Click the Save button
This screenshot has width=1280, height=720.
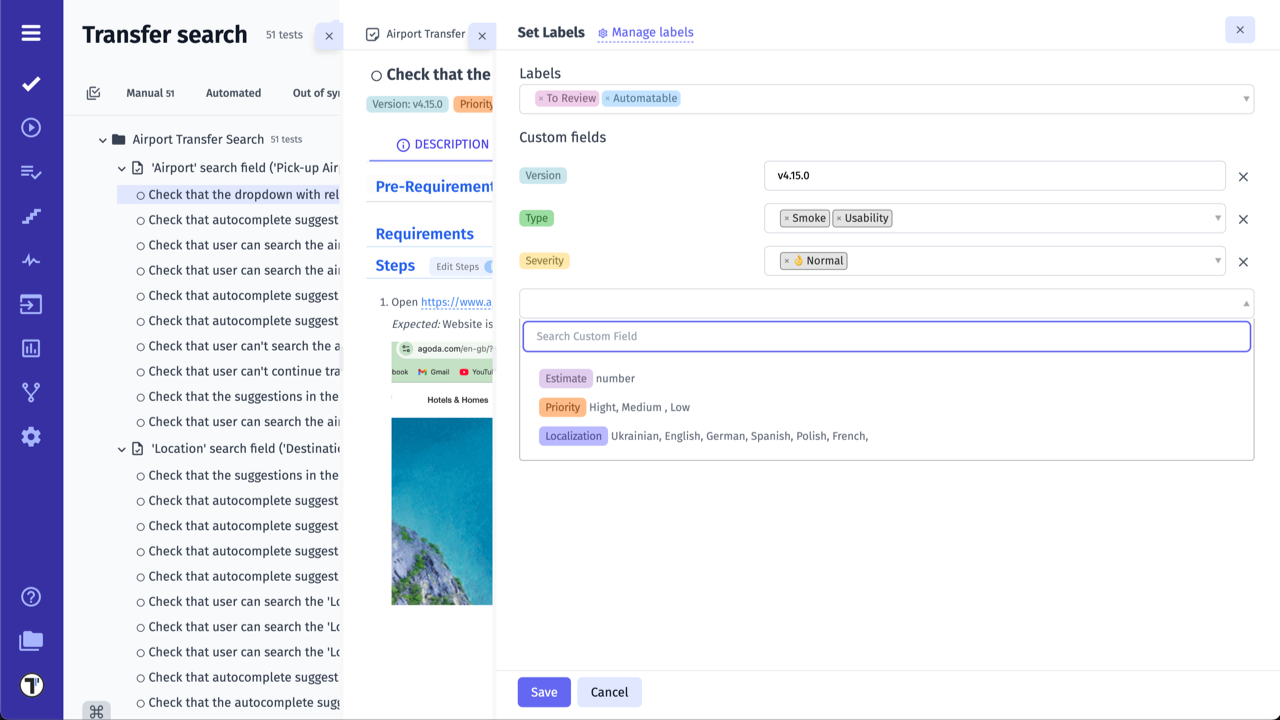[x=544, y=692]
